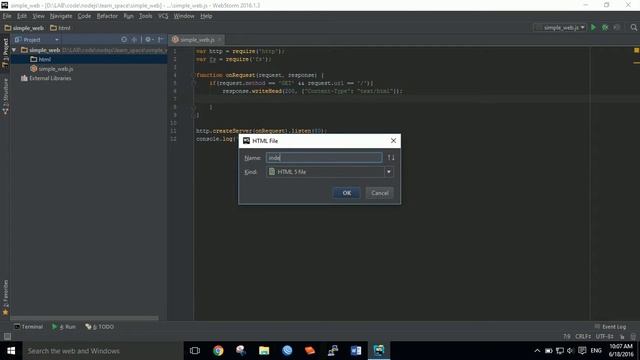Click Hide Project panel icon
The height and width of the screenshot is (360, 640).
160,40
